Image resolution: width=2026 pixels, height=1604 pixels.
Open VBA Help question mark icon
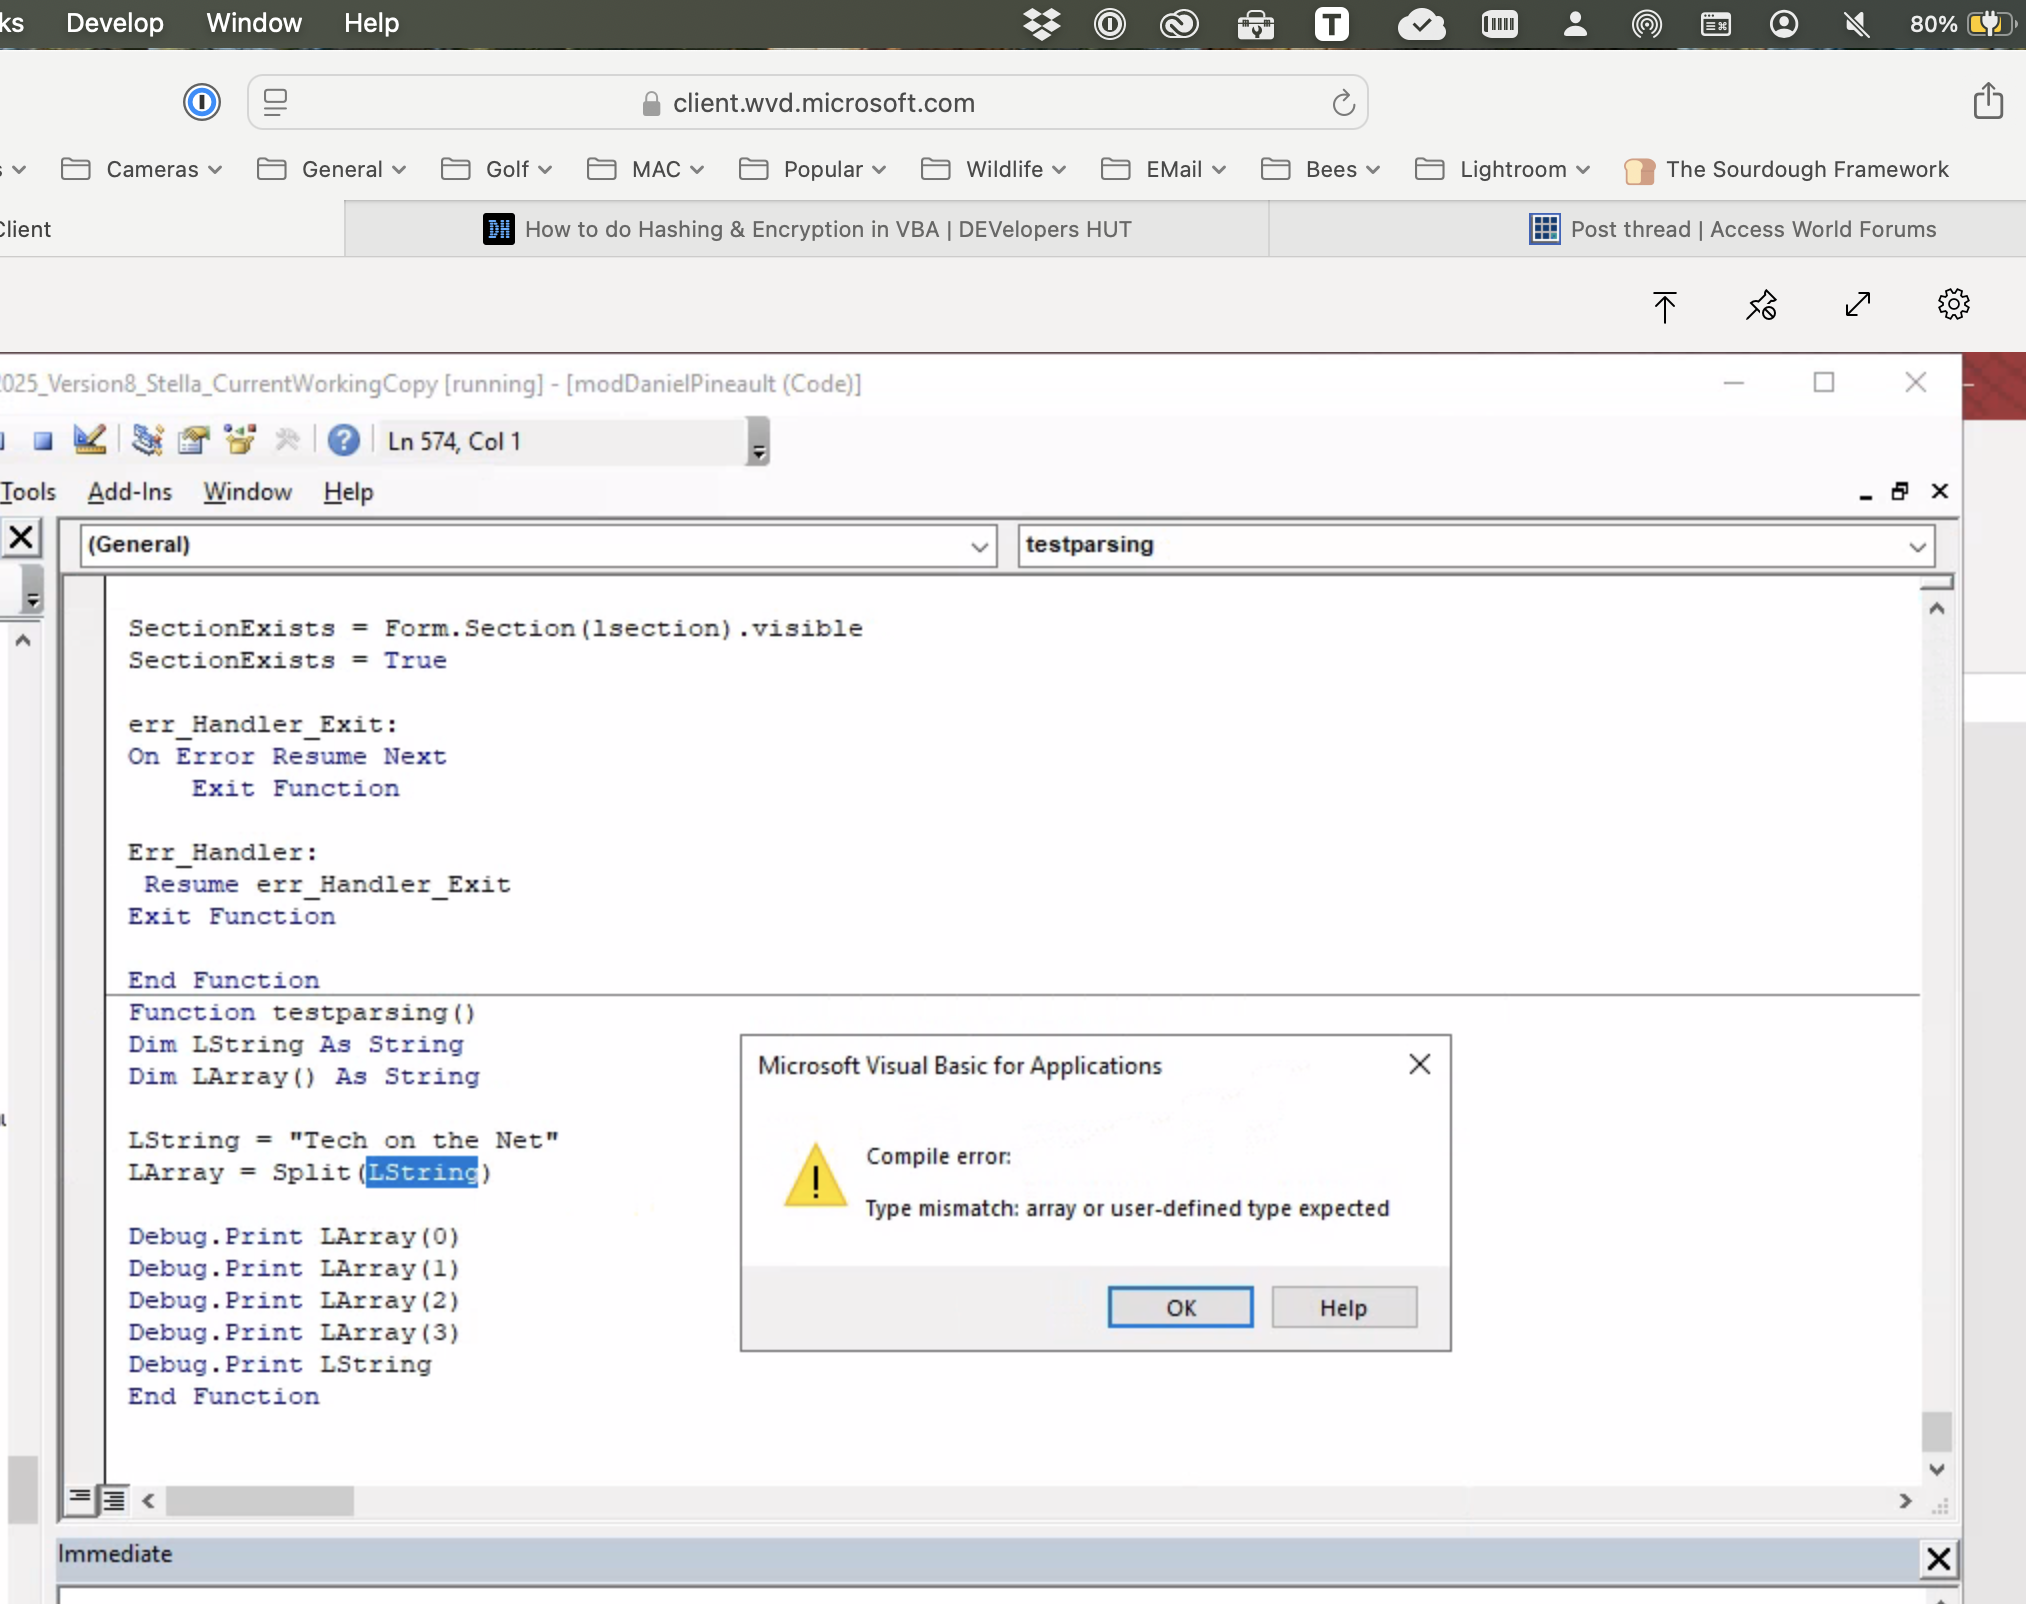(x=343, y=440)
